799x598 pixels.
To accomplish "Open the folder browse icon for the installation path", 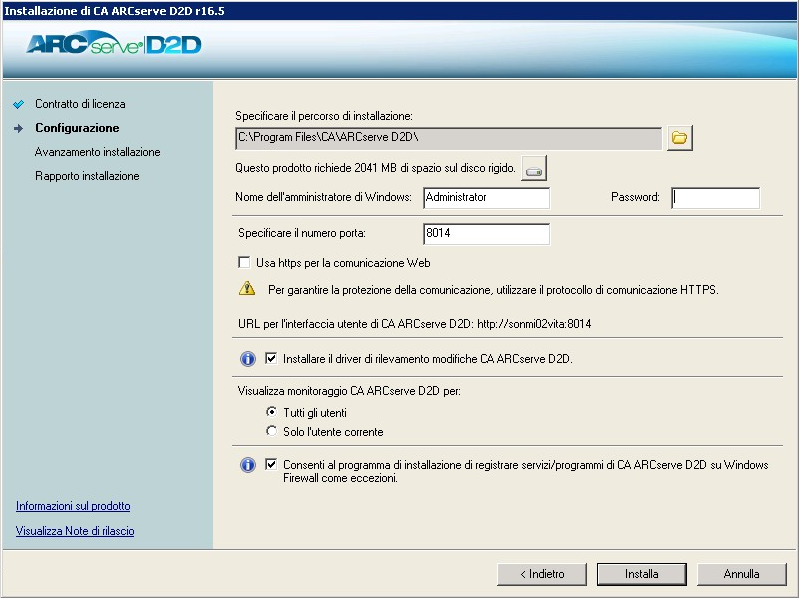I will [679, 138].
